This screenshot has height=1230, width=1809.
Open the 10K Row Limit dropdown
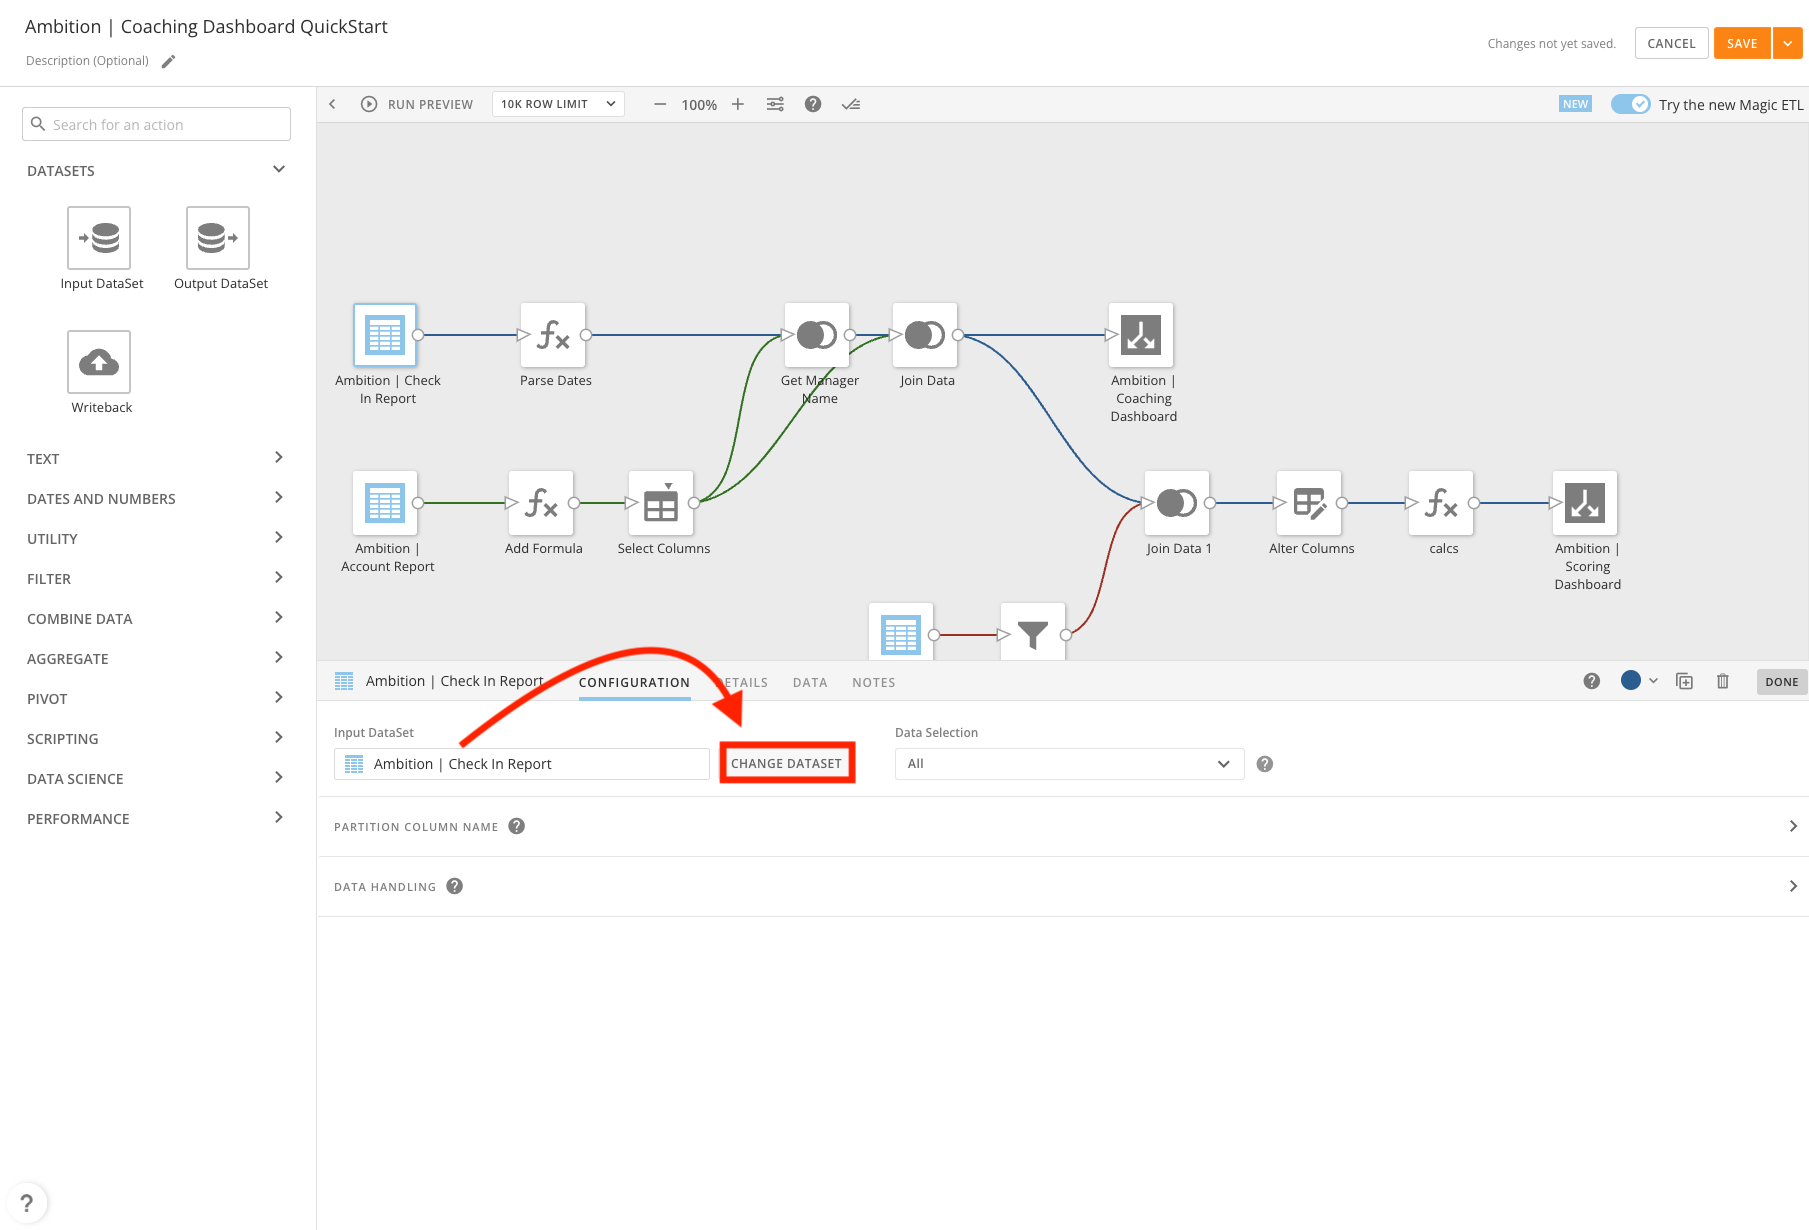[558, 104]
